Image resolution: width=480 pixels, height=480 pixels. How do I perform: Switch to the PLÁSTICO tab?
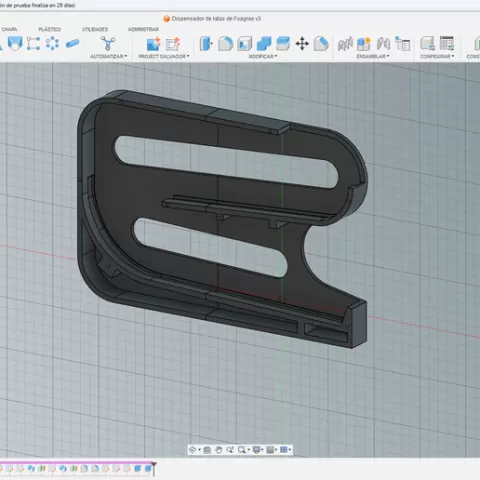pyautogui.click(x=49, y=29)
